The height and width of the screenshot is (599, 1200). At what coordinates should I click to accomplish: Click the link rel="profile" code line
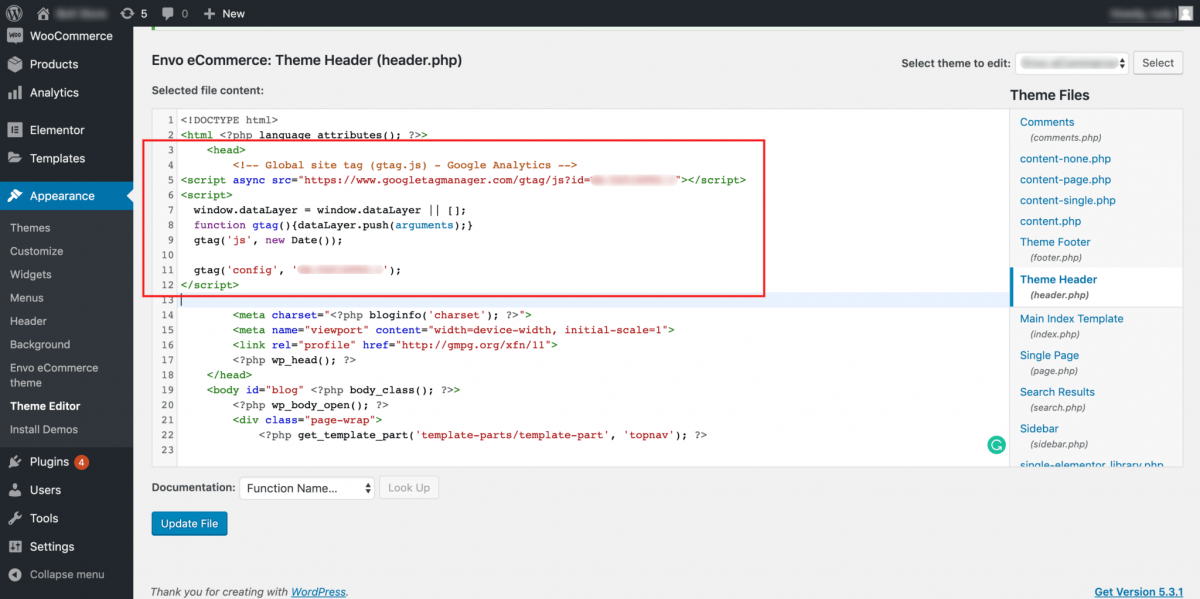coord(395,345)
